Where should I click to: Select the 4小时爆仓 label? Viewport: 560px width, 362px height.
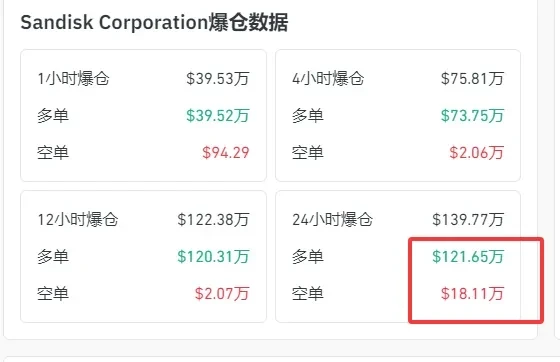328,79
